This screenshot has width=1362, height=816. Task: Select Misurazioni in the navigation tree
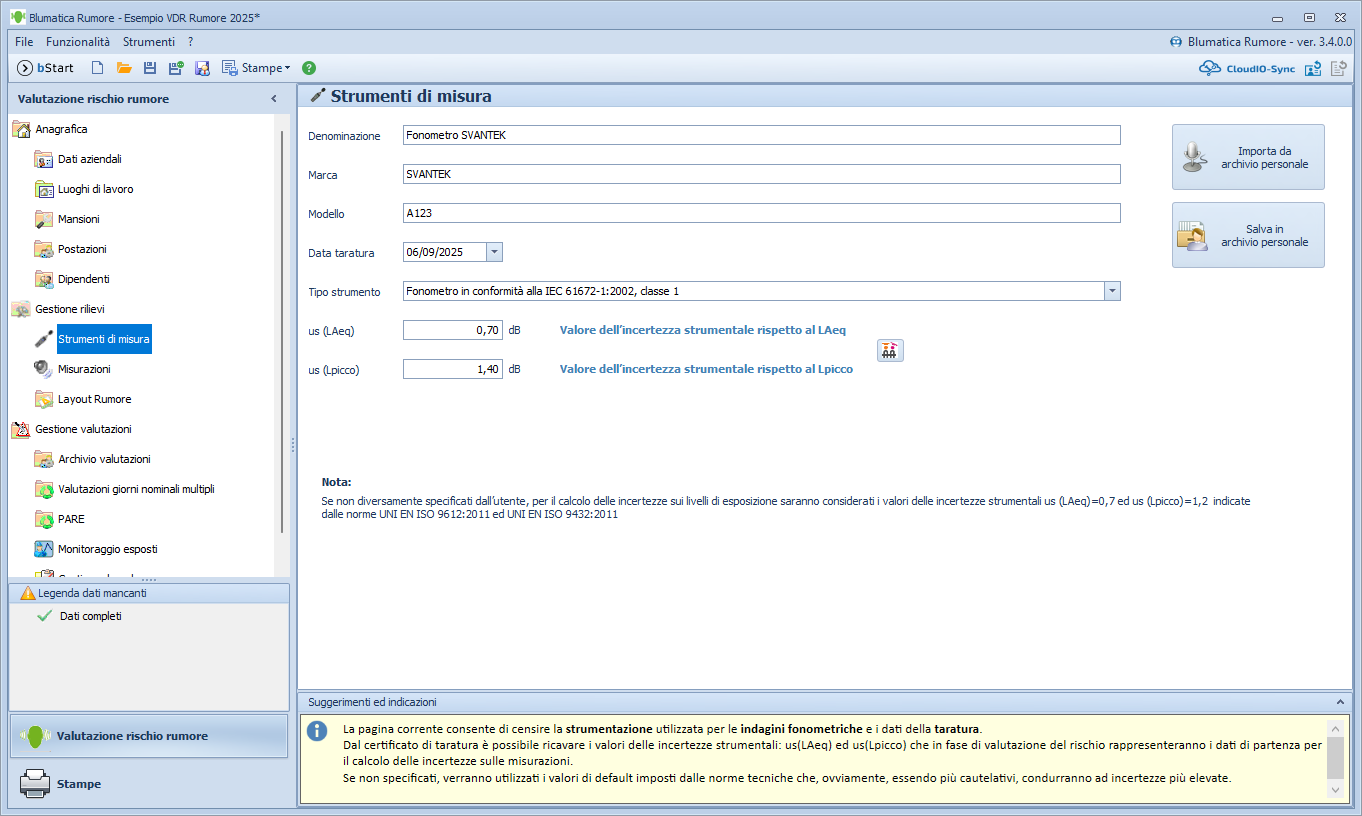tap(84, 369)
